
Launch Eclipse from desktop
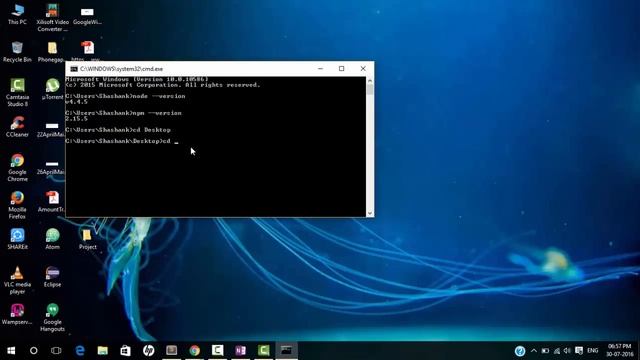[x=52, y=277]
